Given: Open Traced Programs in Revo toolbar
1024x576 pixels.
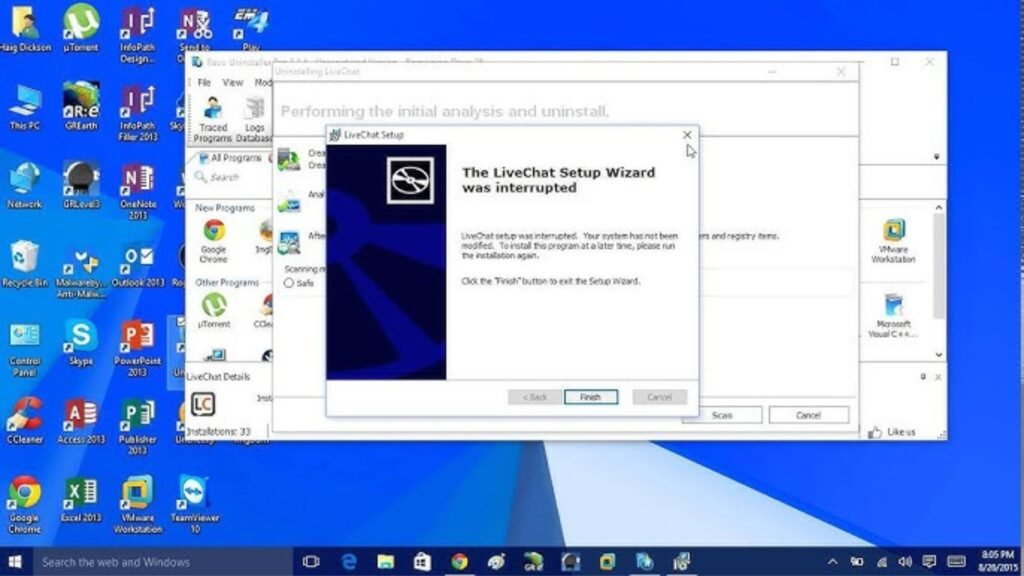Looking at the screenshot, I should click(x=213, y=119).
